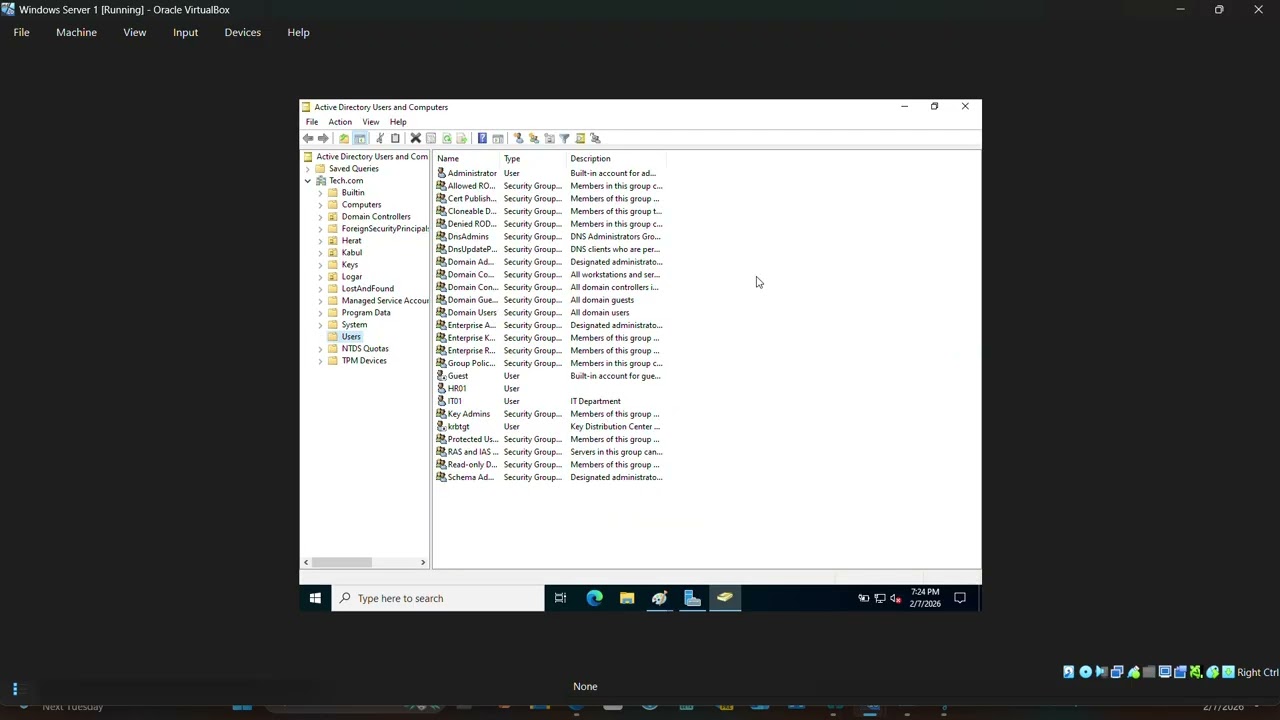Image resolution: width=1280 pixels, height=720 pixels.
Task: Click the Windows Start button
Action: (x=315, y=598)
